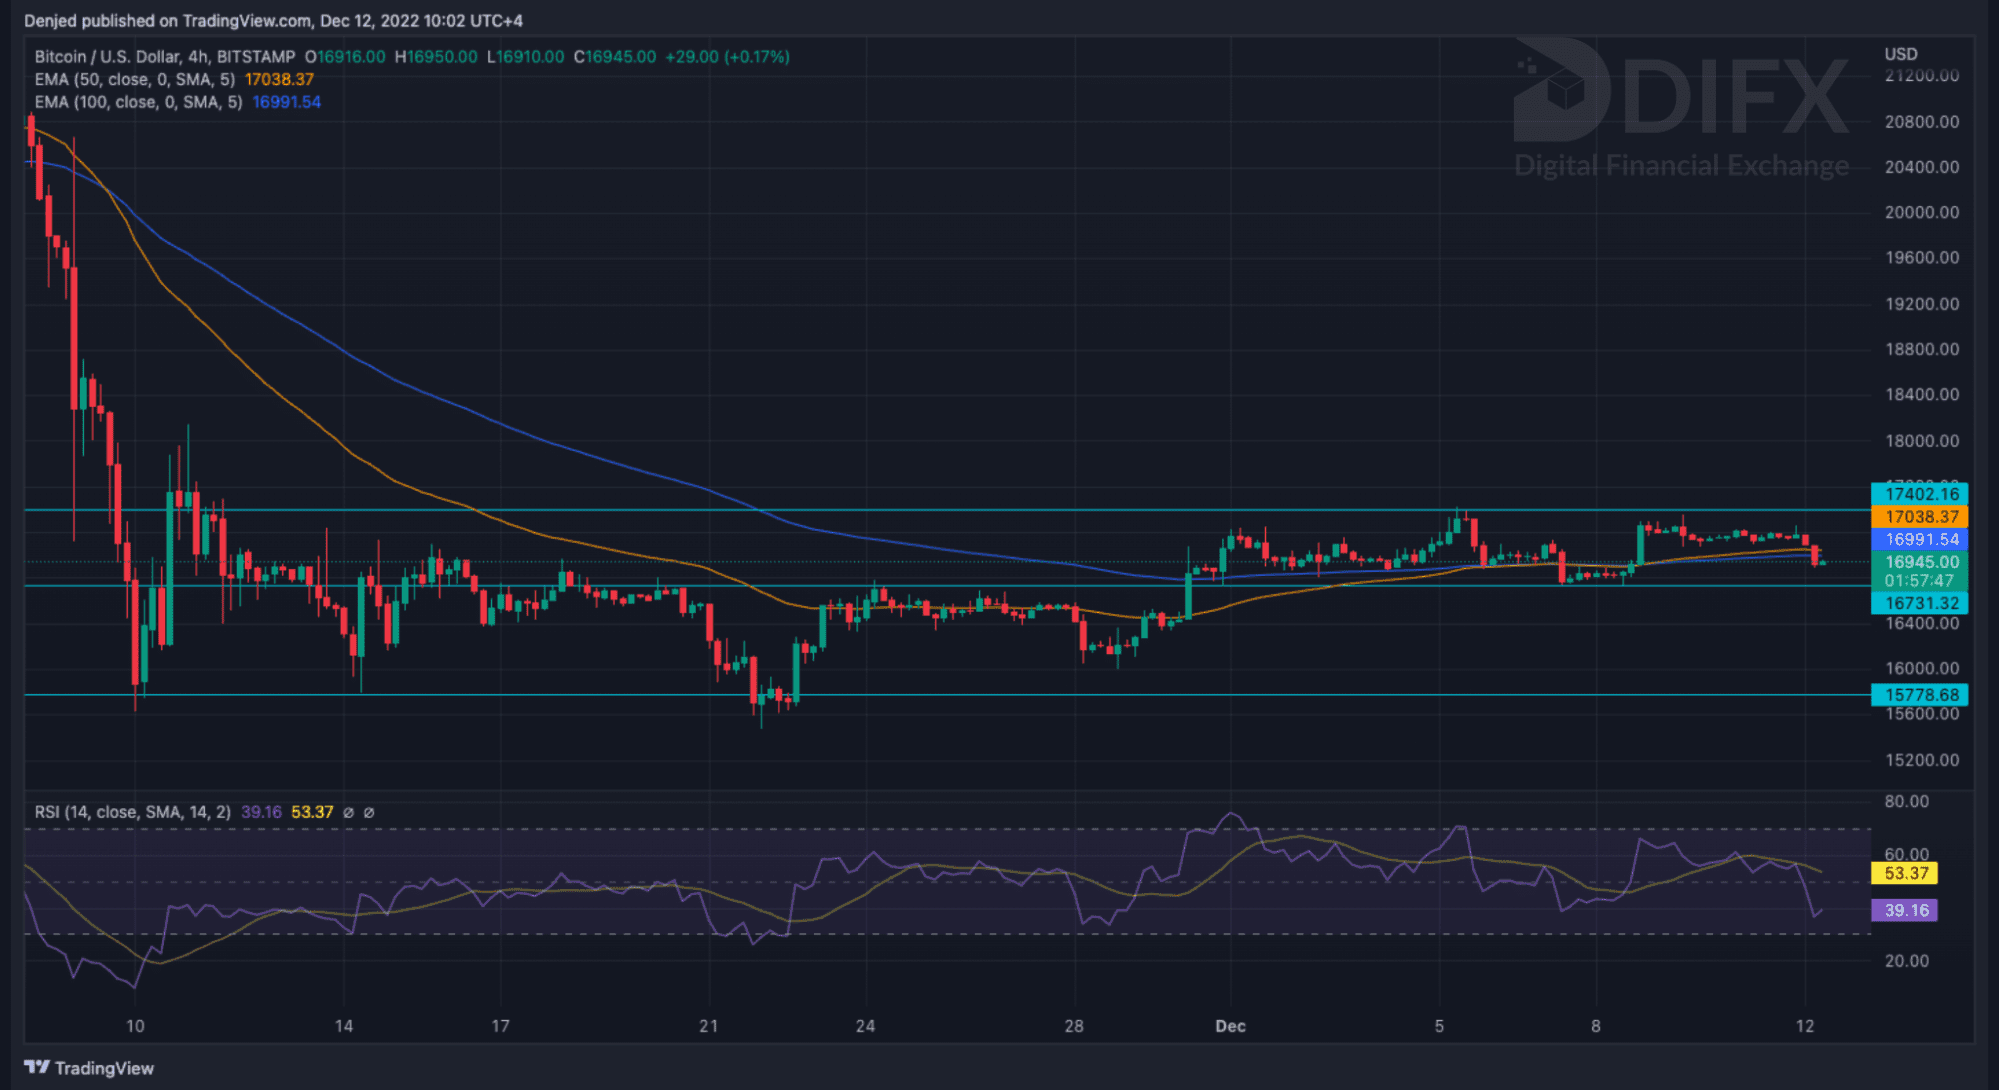The image size is (1999, 1091).
Task: Click the 16731.32 price level tag
Action: point(1919,603)
